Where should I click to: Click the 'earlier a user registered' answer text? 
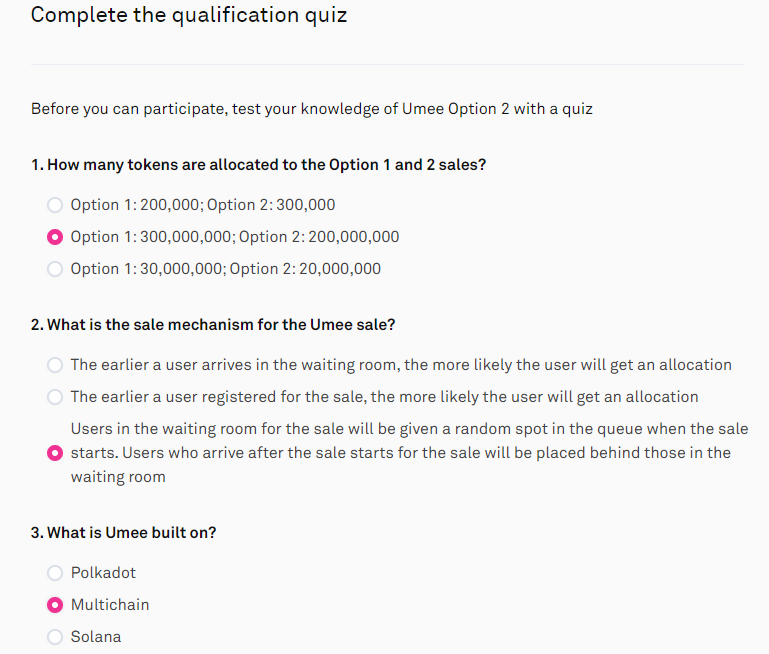pos(384,397)
